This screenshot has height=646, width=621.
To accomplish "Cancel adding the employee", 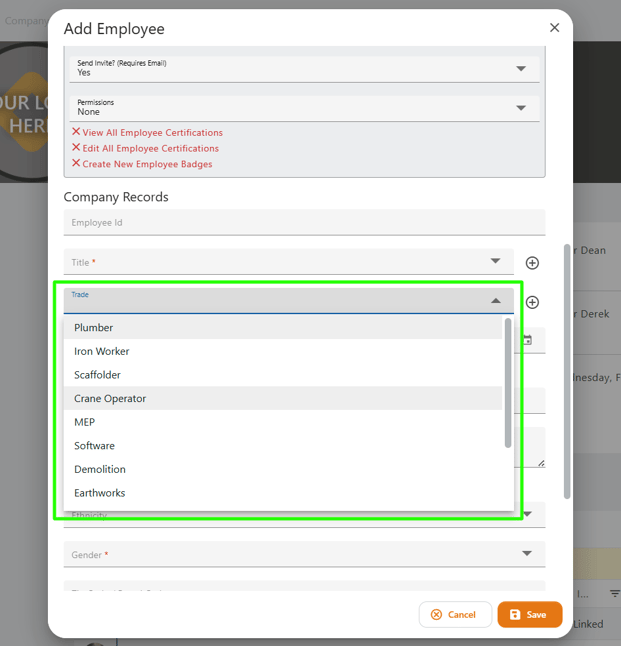I will (454, 614).
